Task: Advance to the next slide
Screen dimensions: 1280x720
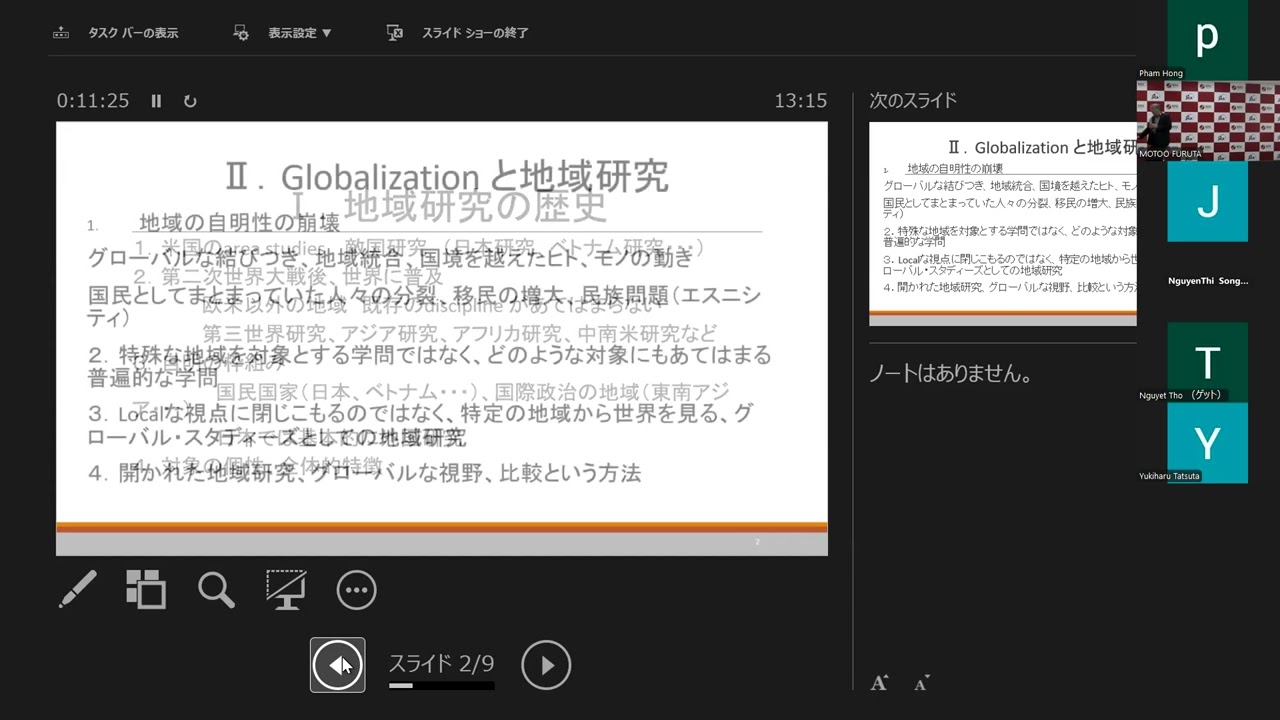Action: click(x=546, y=665)
